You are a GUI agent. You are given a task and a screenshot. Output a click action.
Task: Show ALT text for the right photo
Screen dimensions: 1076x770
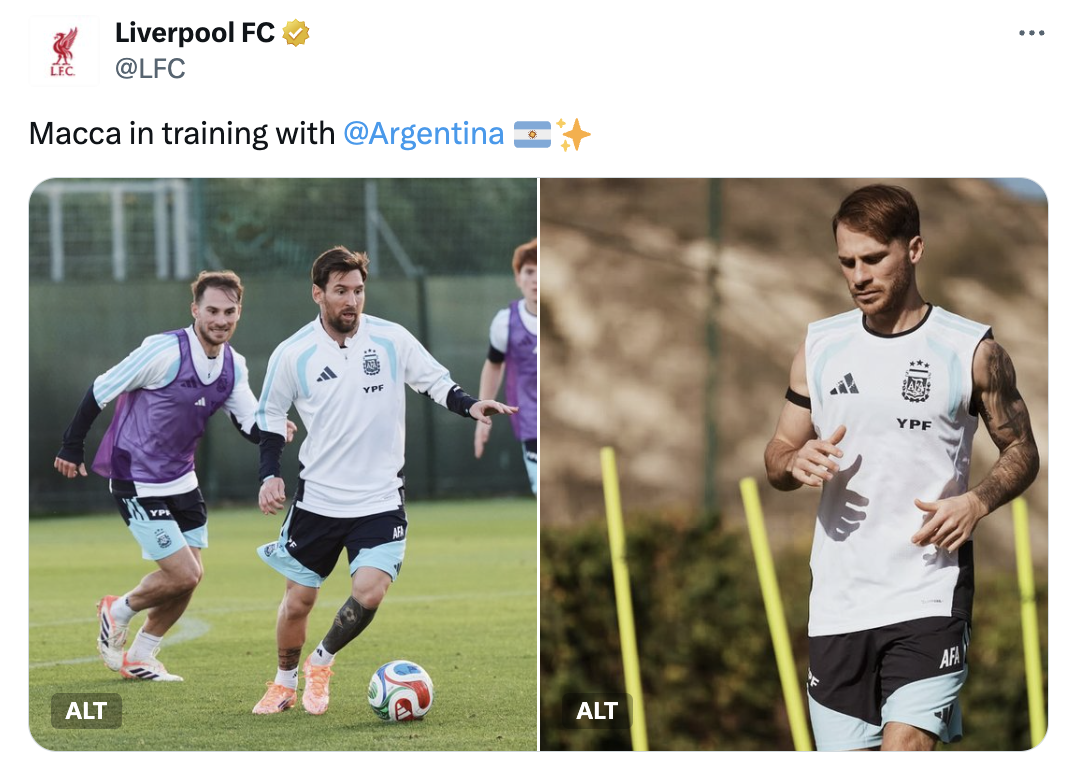coord(597,710)
